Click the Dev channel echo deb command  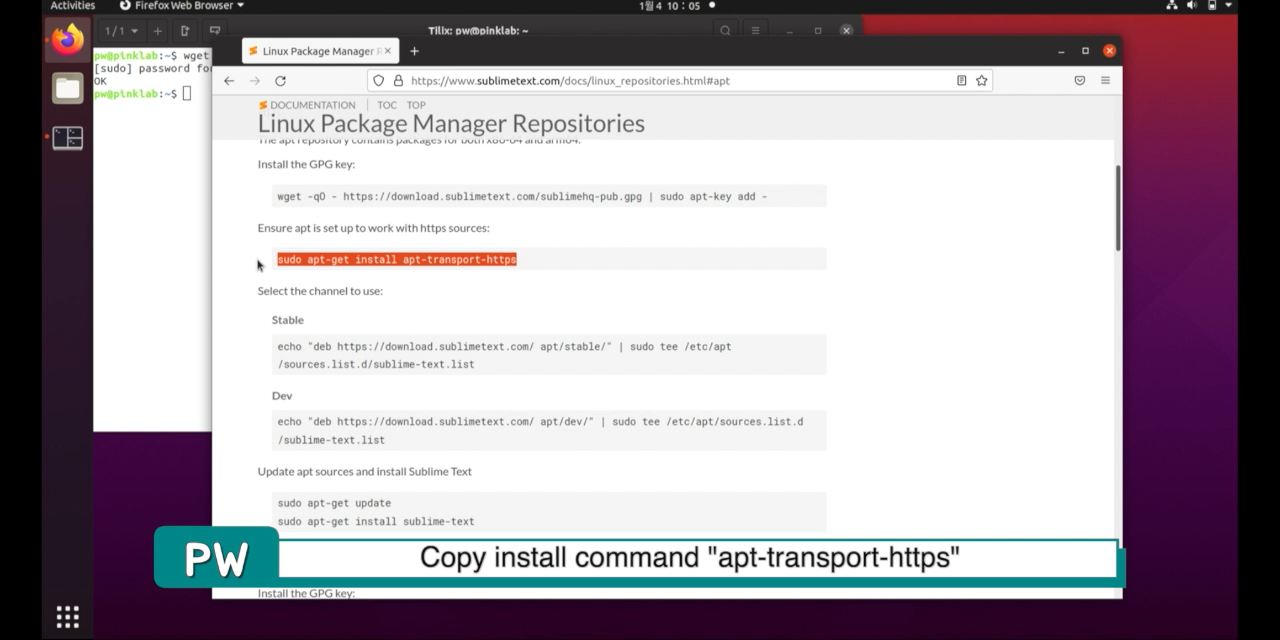pos(549,430)
